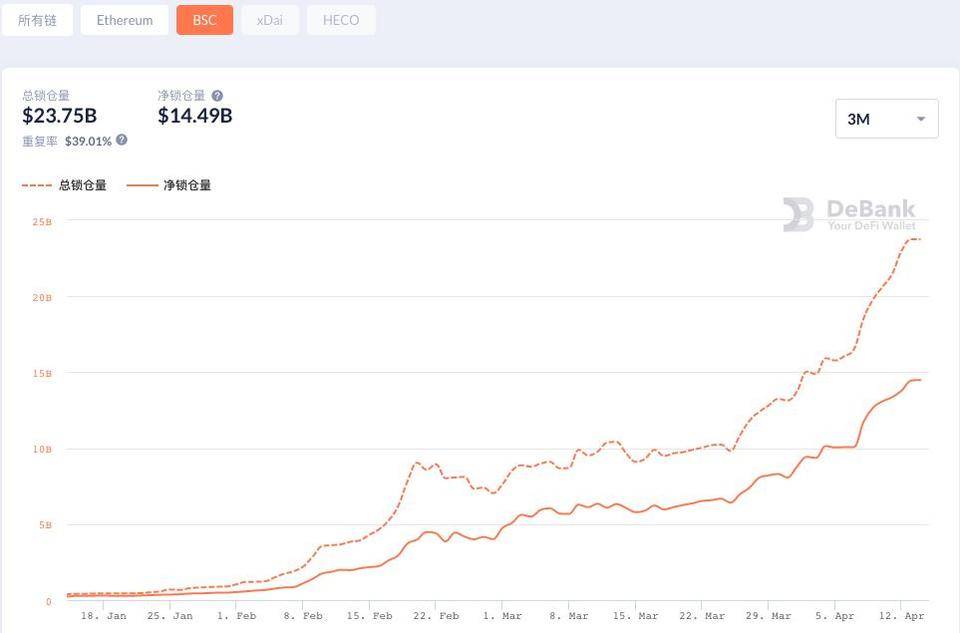
Task: Switch to the Ethereum tab
Action: pyautogui.click(x=125, y=20)
